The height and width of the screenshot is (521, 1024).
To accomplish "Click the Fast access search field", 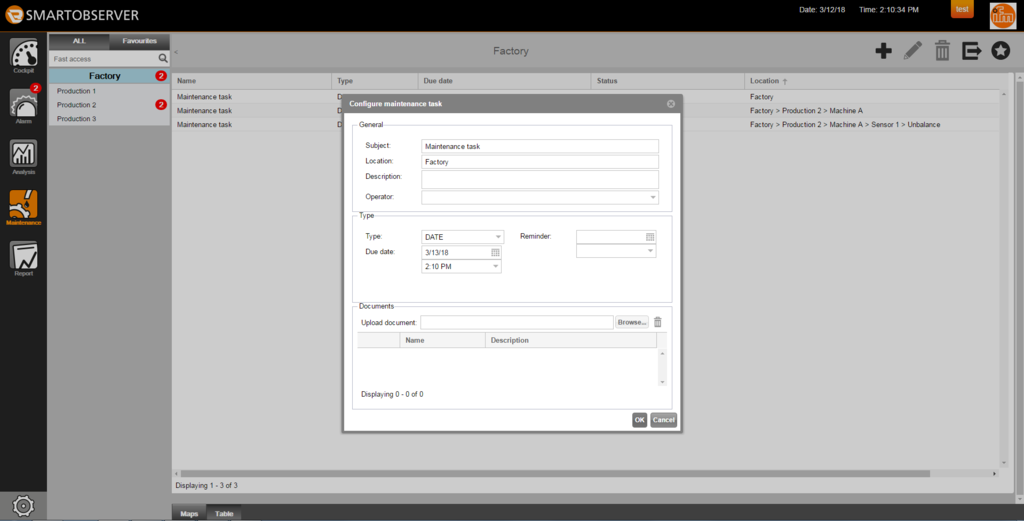I will pos(103,59).
